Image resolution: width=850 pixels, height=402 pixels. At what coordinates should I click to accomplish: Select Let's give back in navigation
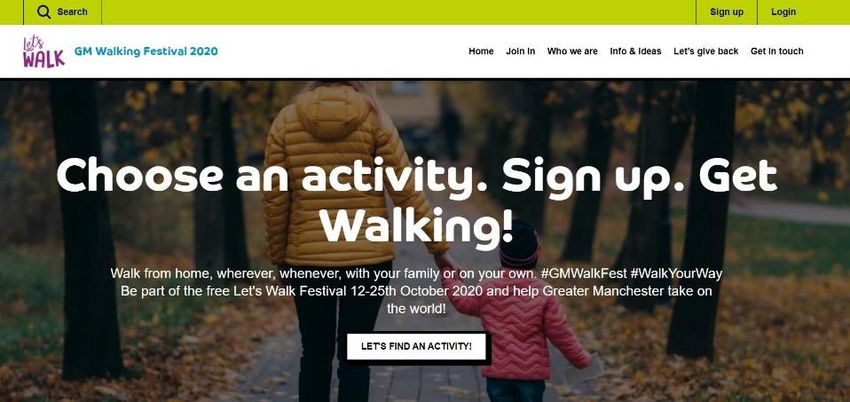pyautogui.click(x=706, y=51)
